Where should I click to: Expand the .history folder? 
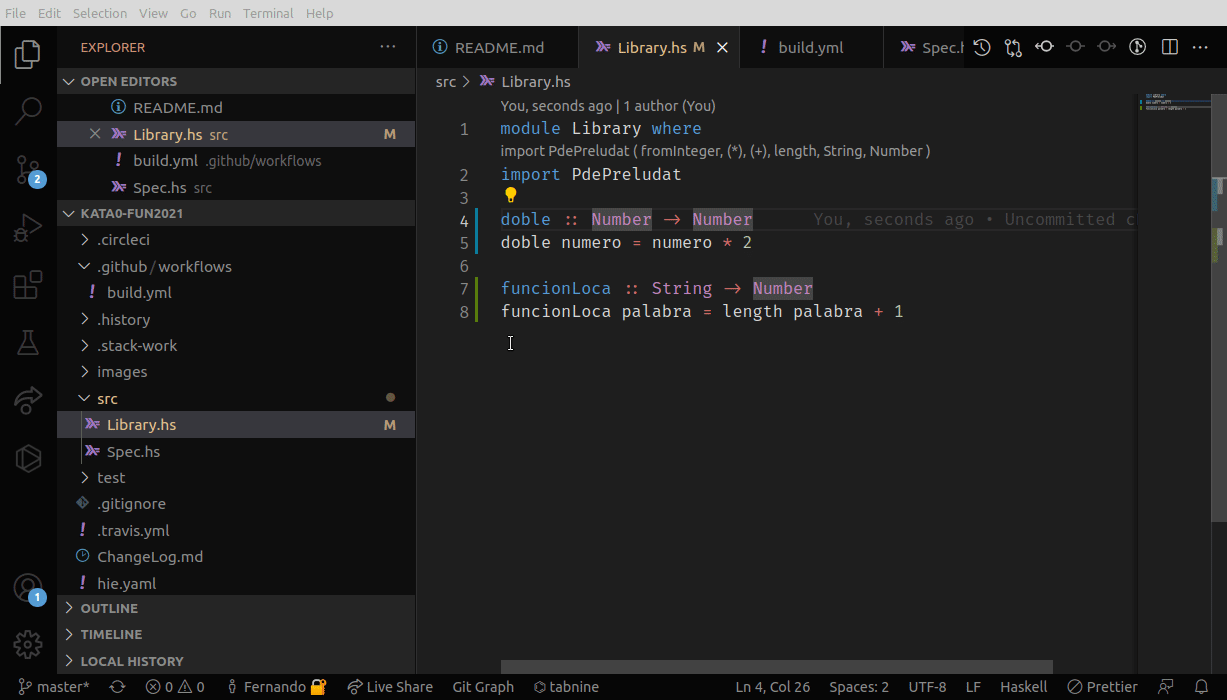[236, 319]
